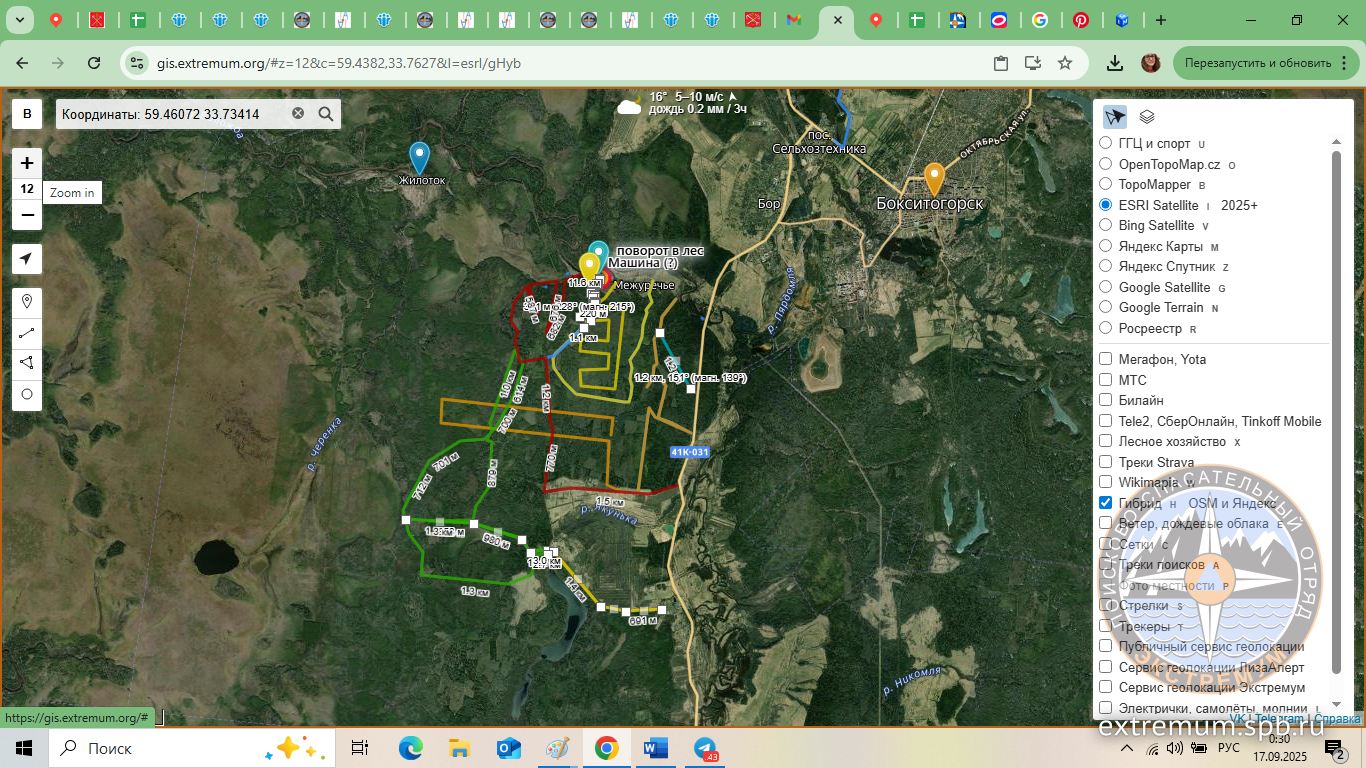Switch to the Pinterest tab
This screenshot has height=768, width=1366.
pyautogui.click(x=1081, y=20)
